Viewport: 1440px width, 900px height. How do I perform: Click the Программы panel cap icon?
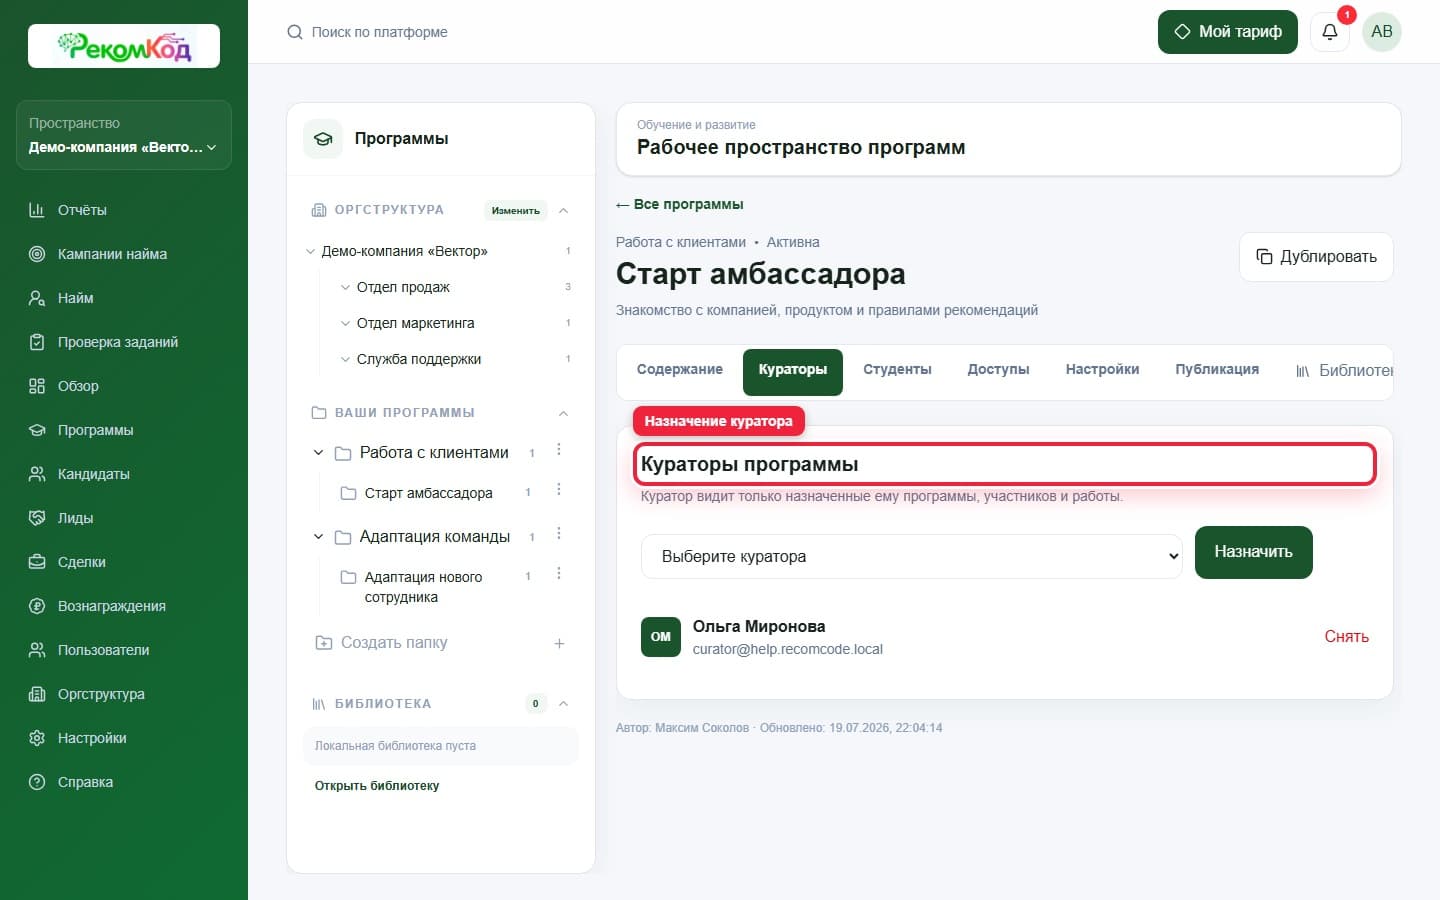click(x=323, y=139)
